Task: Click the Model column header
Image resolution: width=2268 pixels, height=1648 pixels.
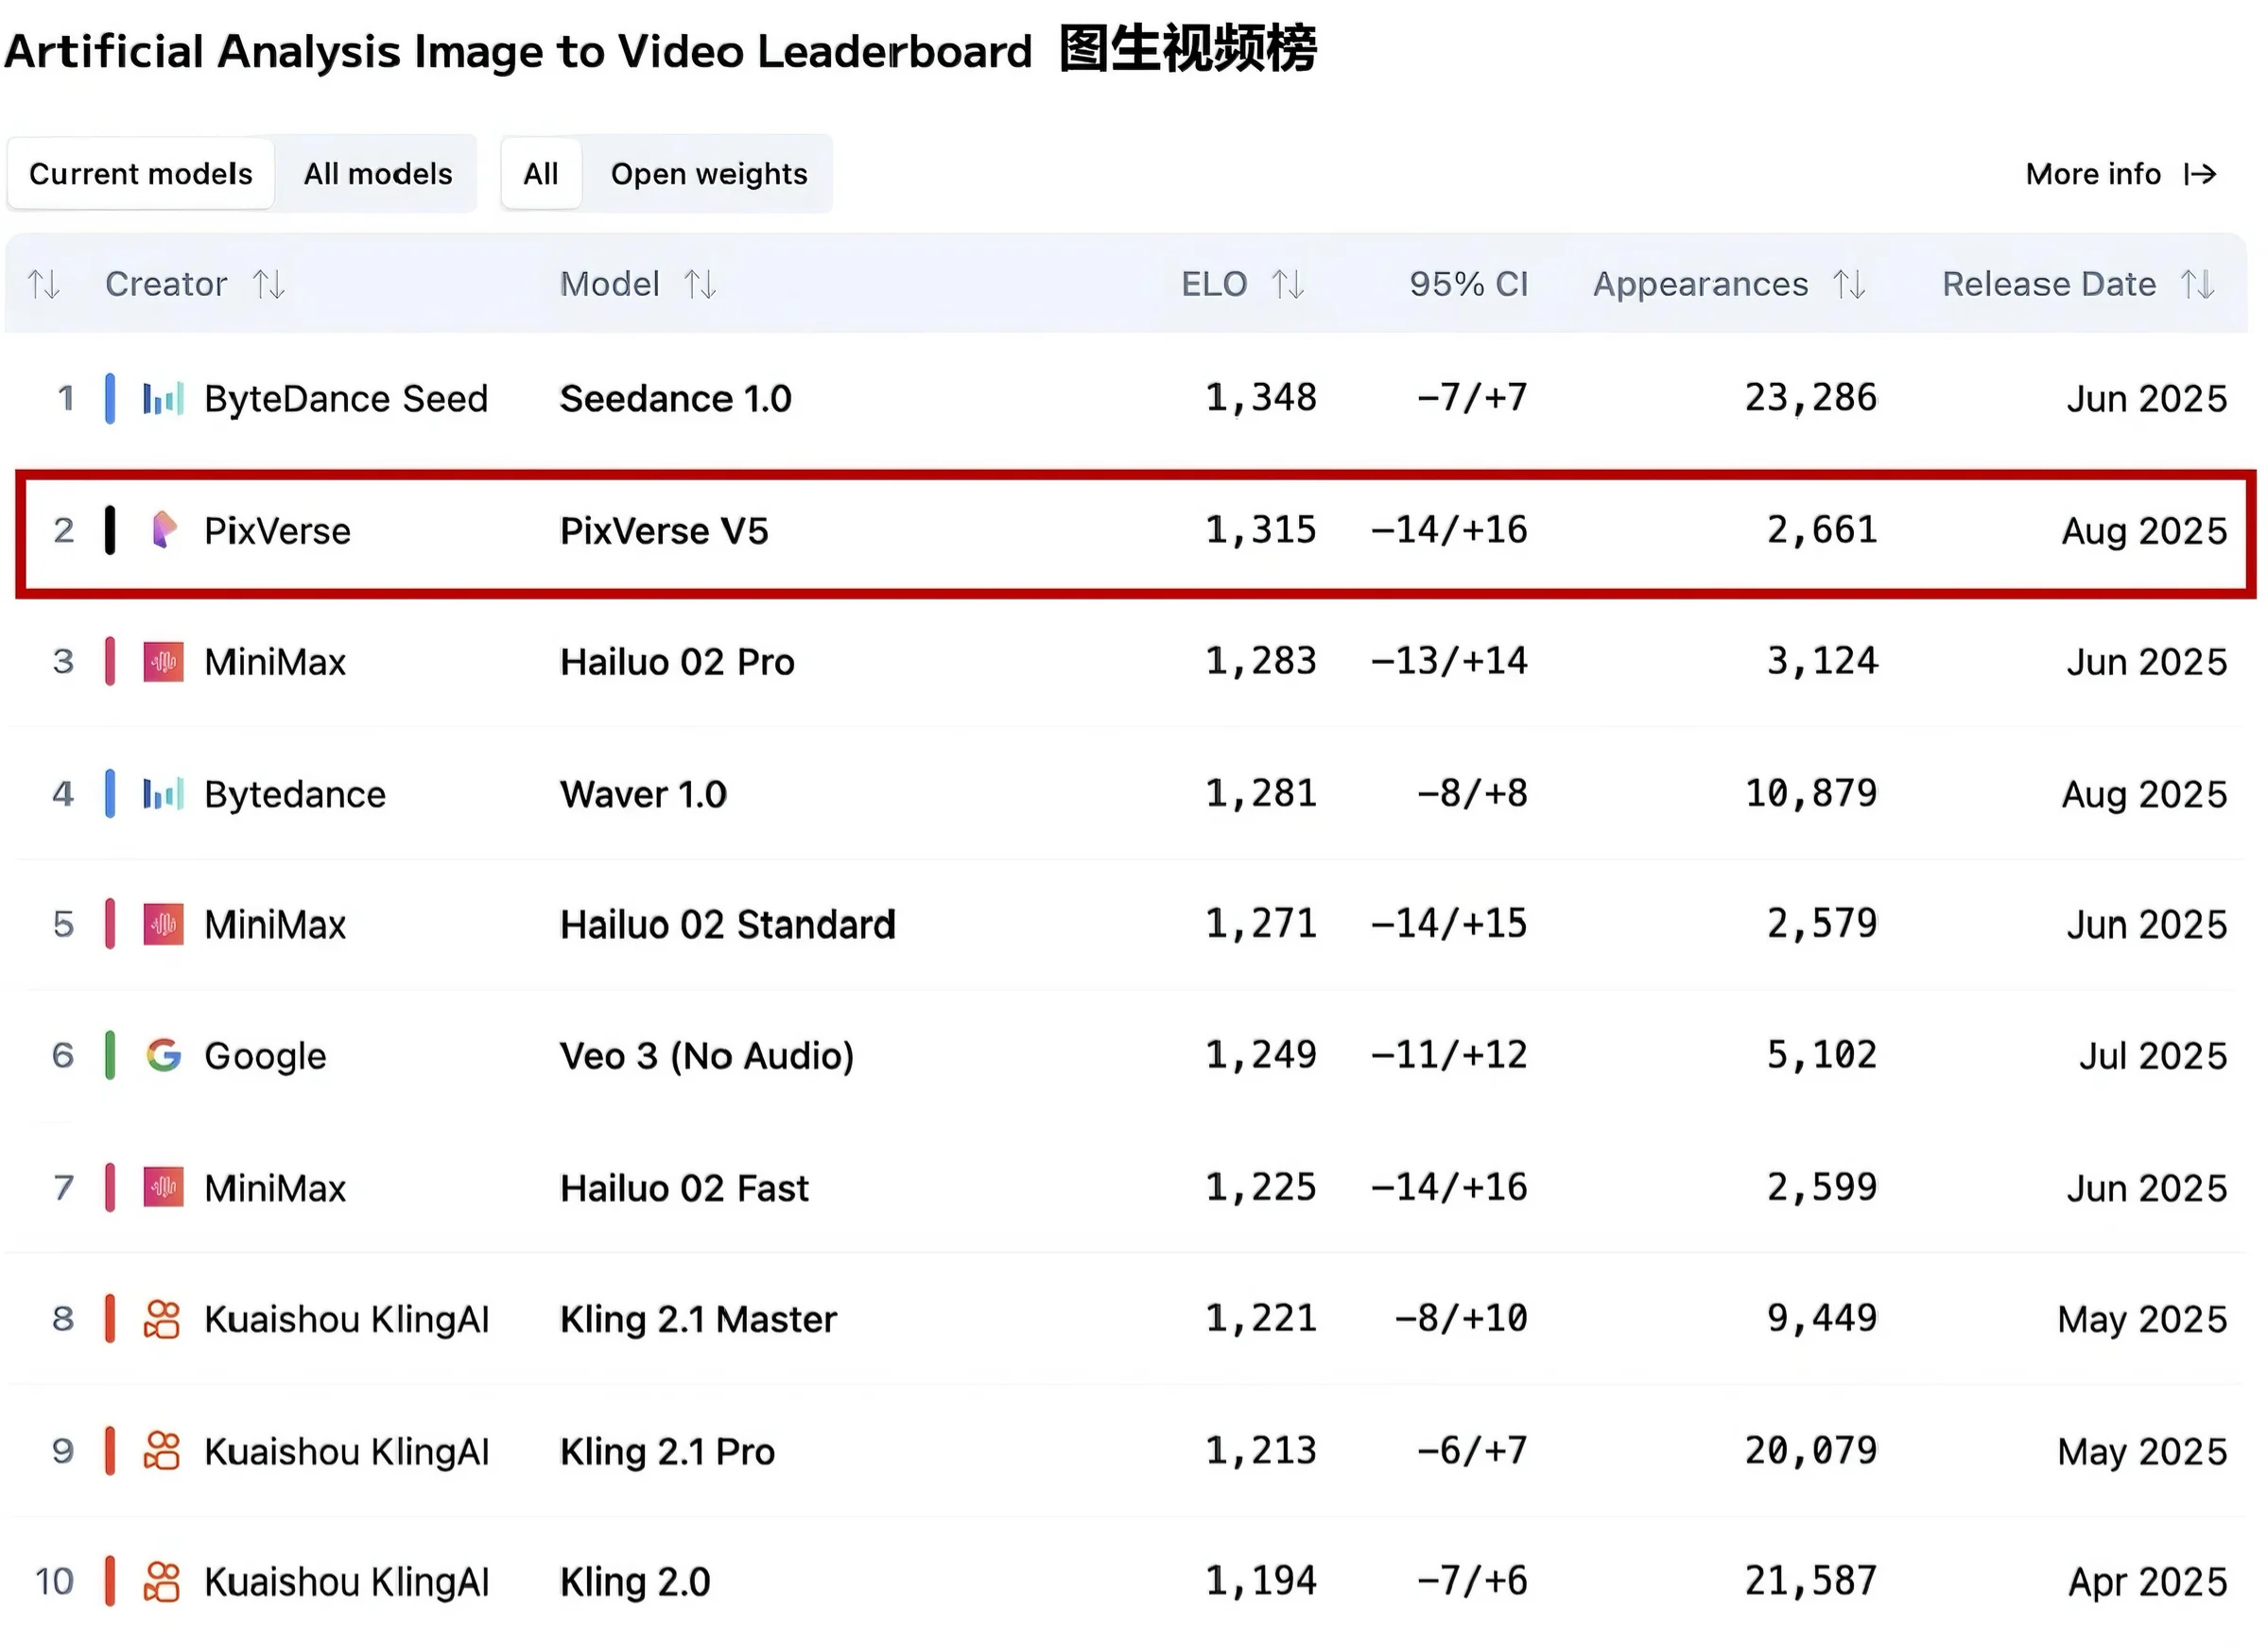Action: (x=609, y=284)
